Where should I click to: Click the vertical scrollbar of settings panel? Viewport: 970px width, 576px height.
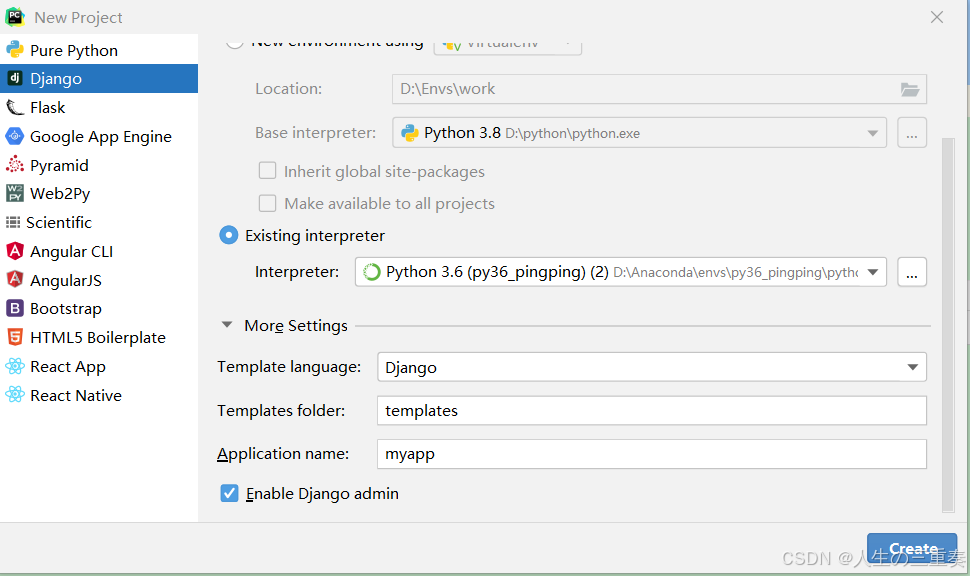[x=948, y=325]
